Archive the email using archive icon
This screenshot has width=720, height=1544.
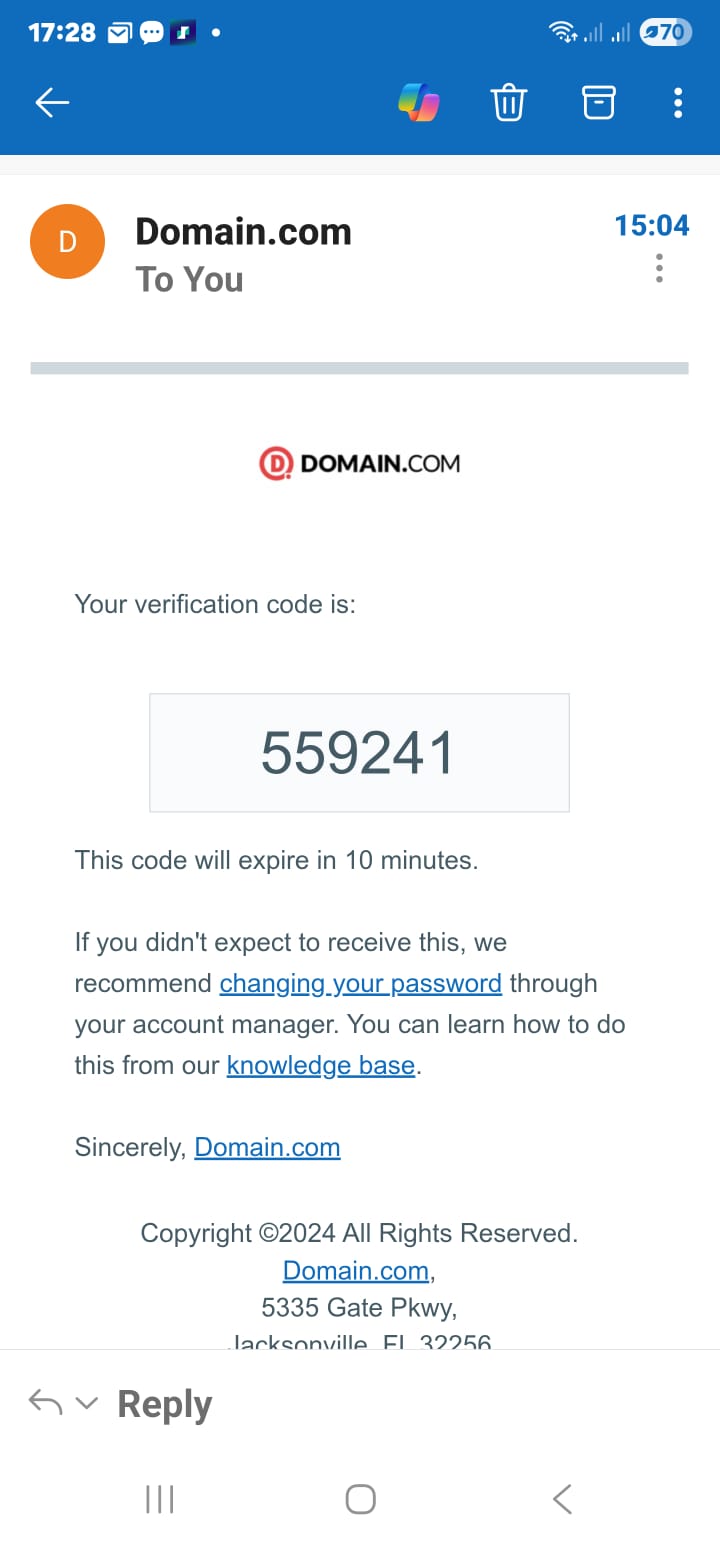click(x=598, y=102)
